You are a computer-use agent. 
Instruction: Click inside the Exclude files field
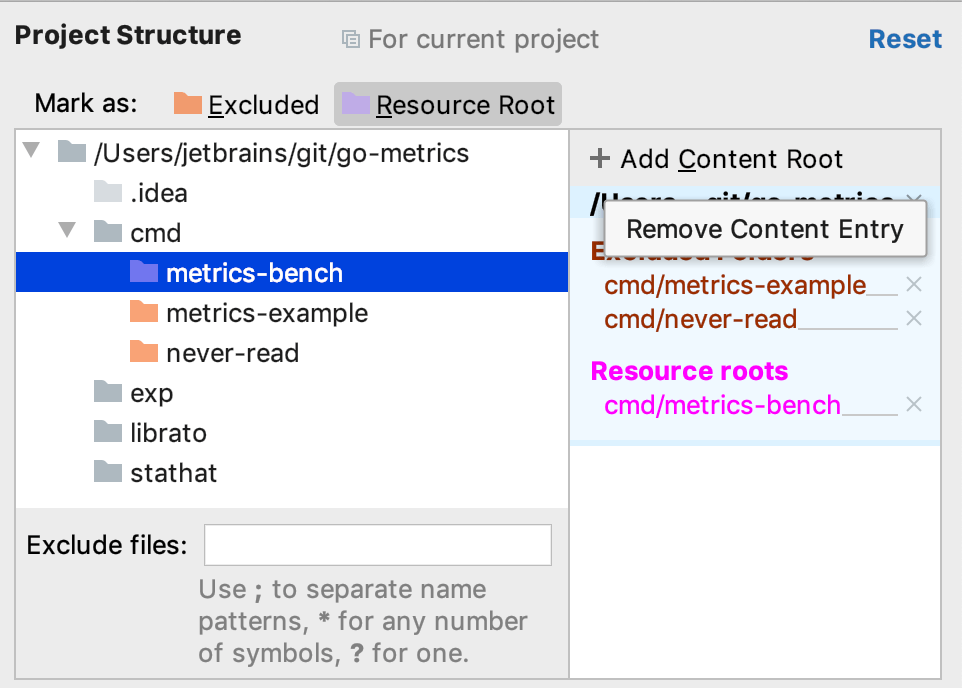(378, 544)
